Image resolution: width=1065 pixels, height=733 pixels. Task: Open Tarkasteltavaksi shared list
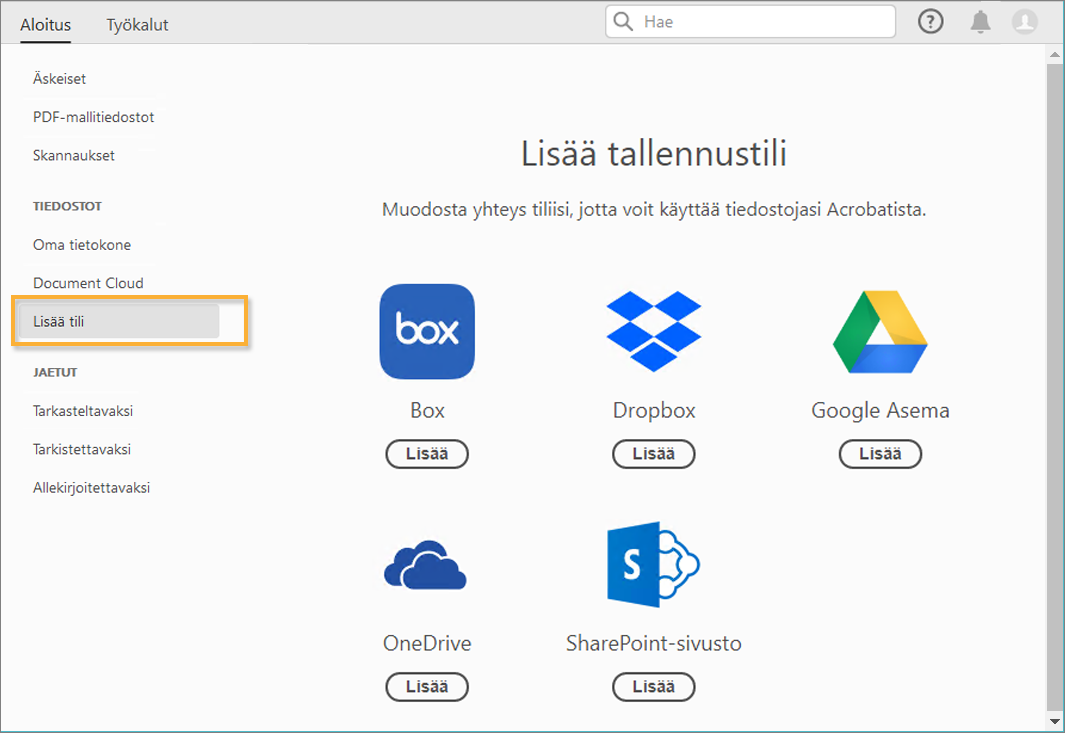pyautogui.click(x=83, y=411)
